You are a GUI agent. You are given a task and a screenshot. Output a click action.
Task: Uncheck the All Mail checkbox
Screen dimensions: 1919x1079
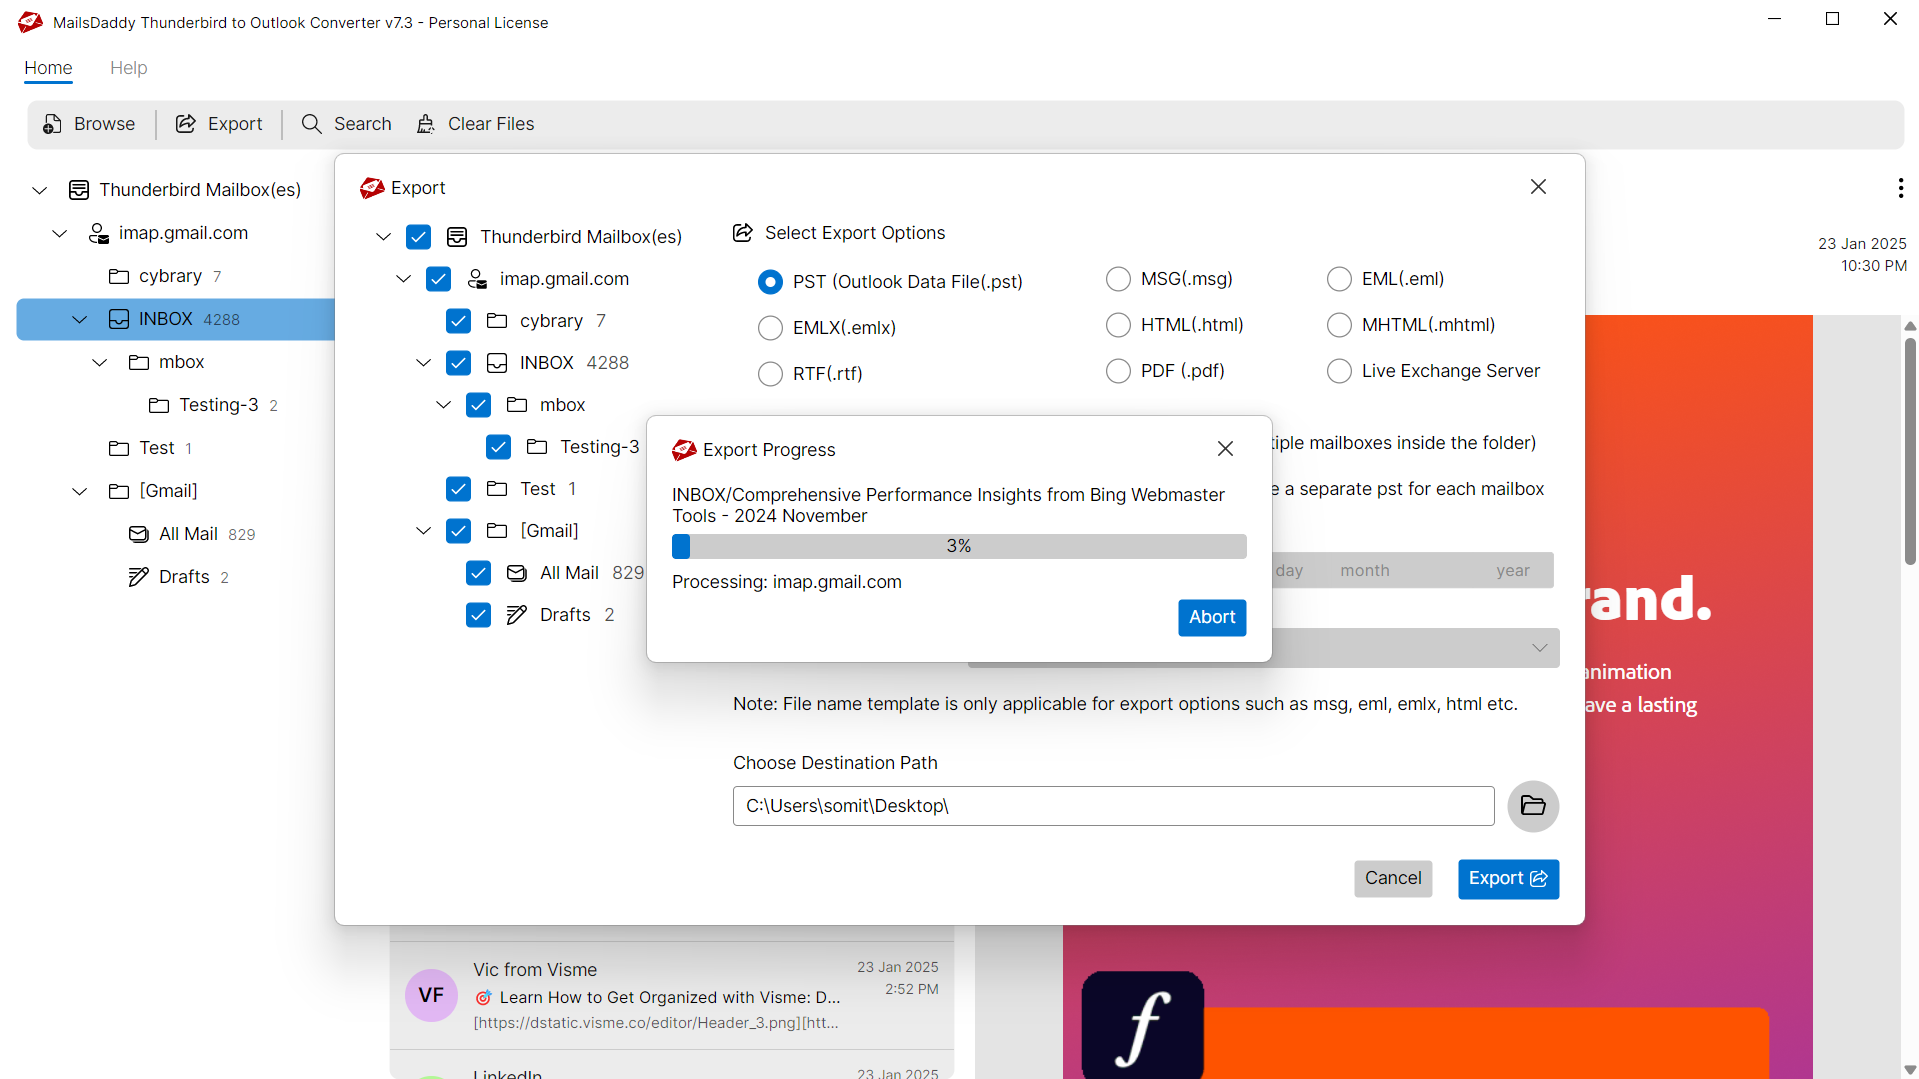click(x=478, y=573)
